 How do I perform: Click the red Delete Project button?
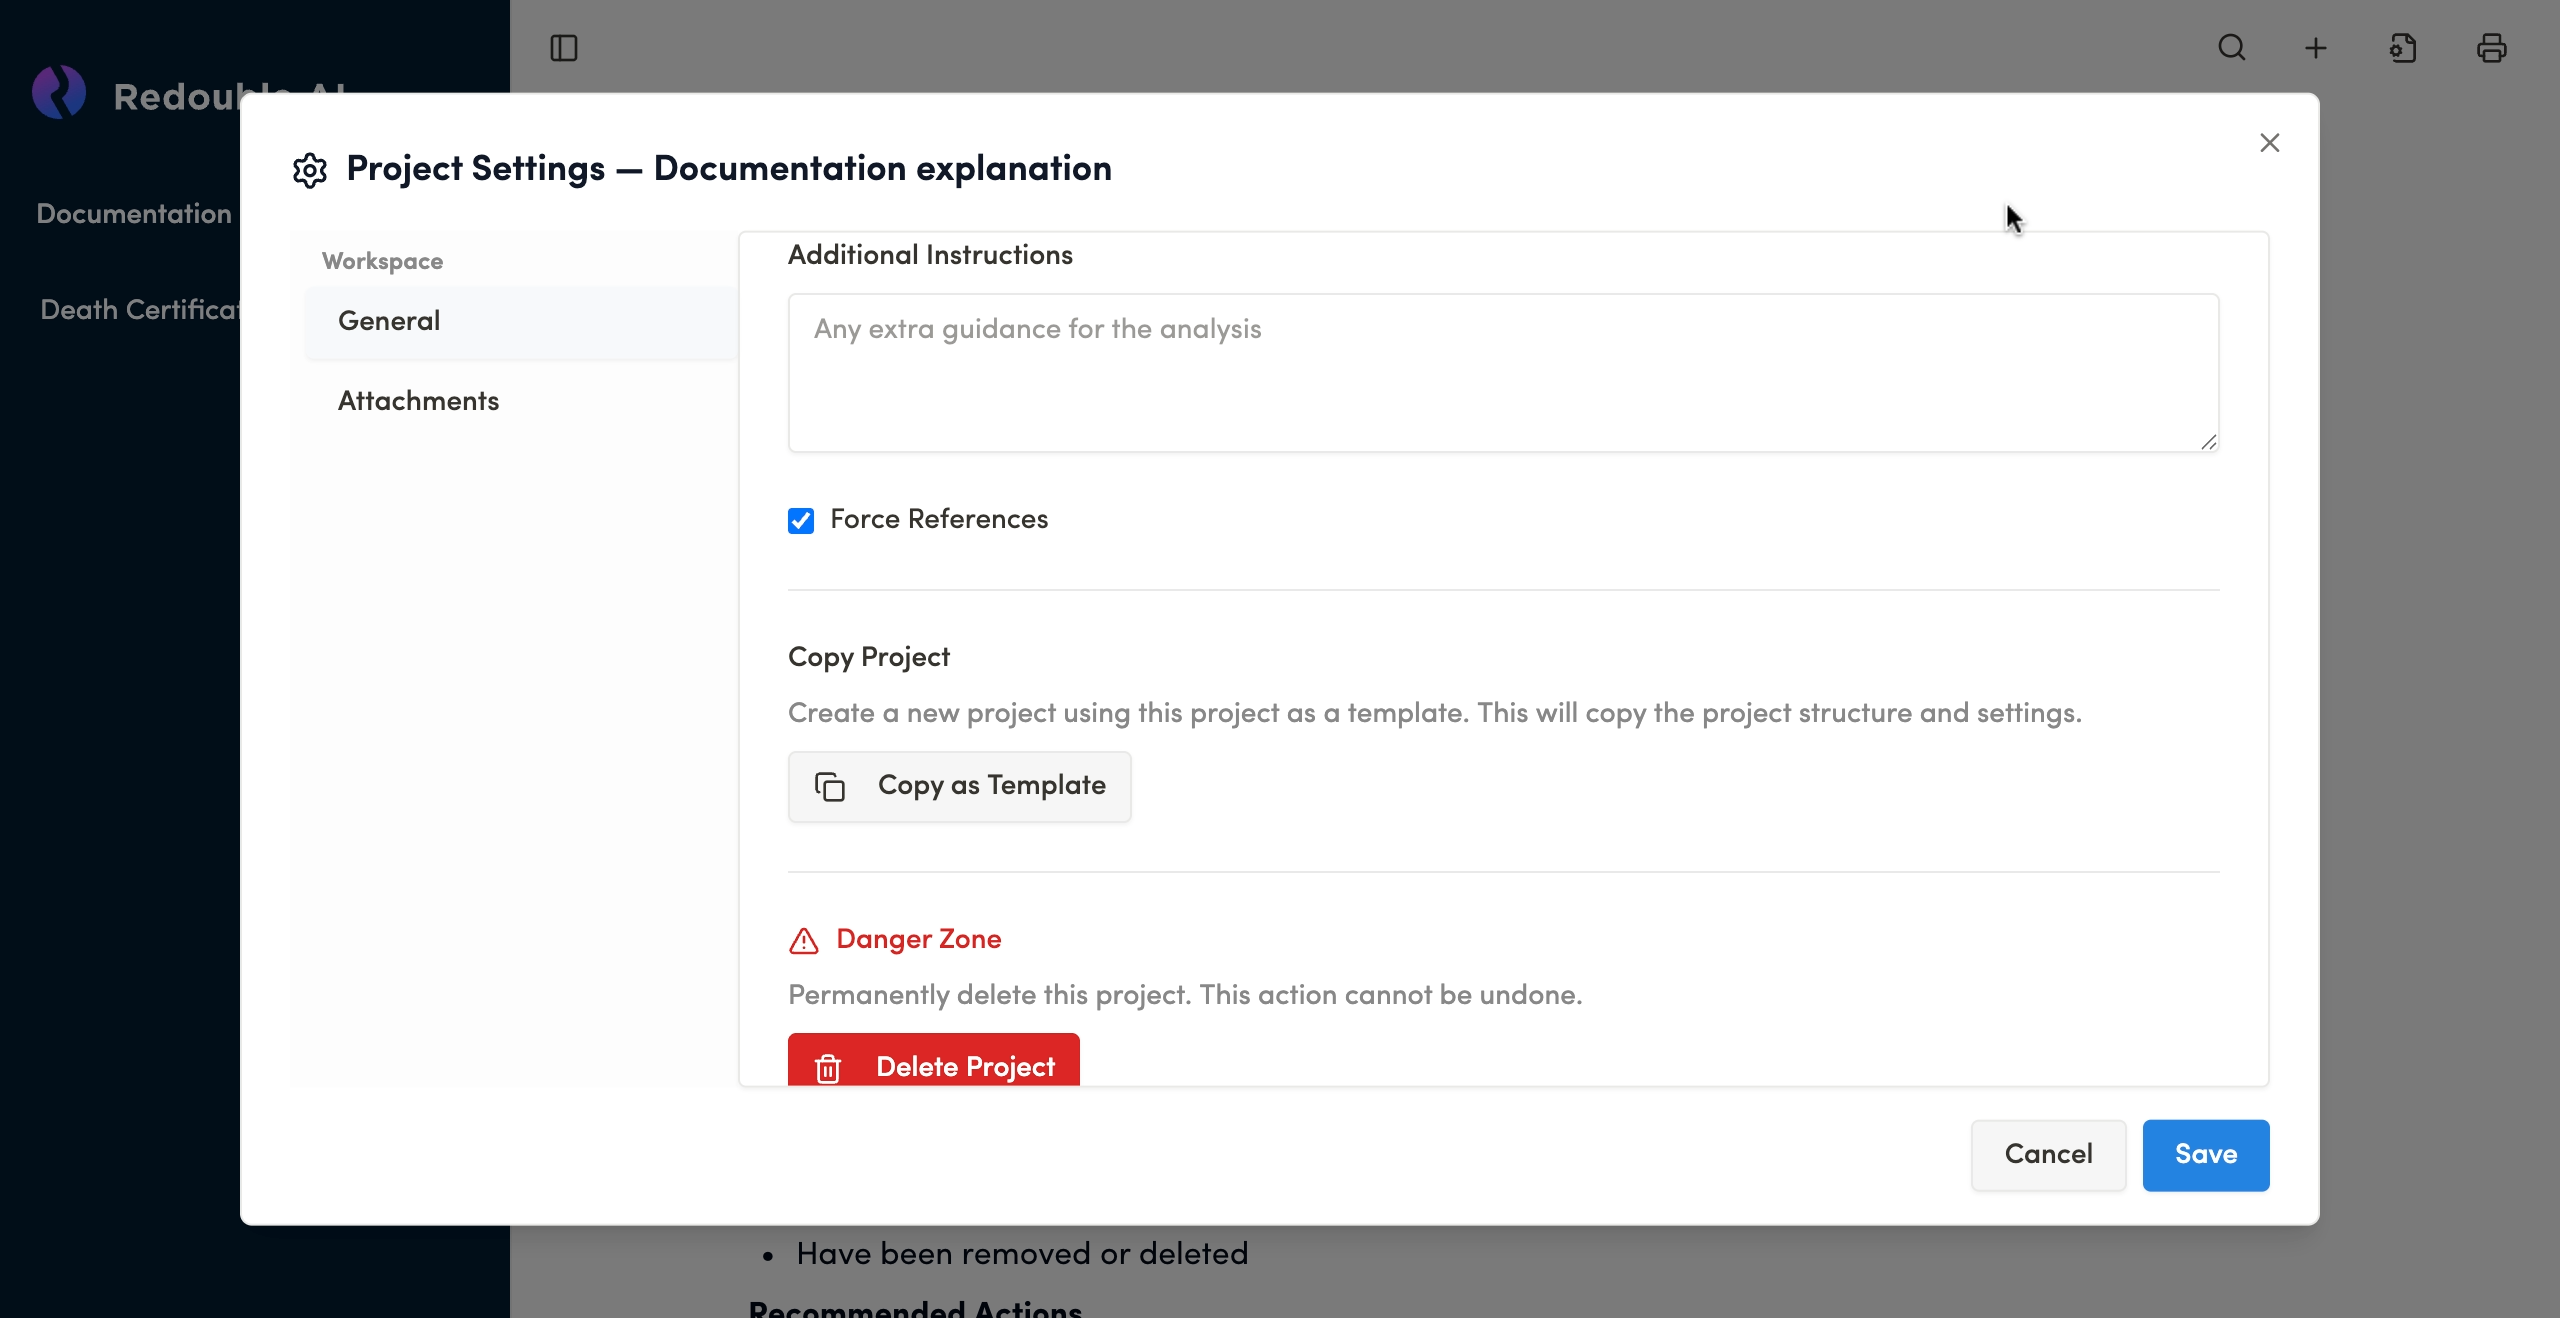tap(933, 1064)
